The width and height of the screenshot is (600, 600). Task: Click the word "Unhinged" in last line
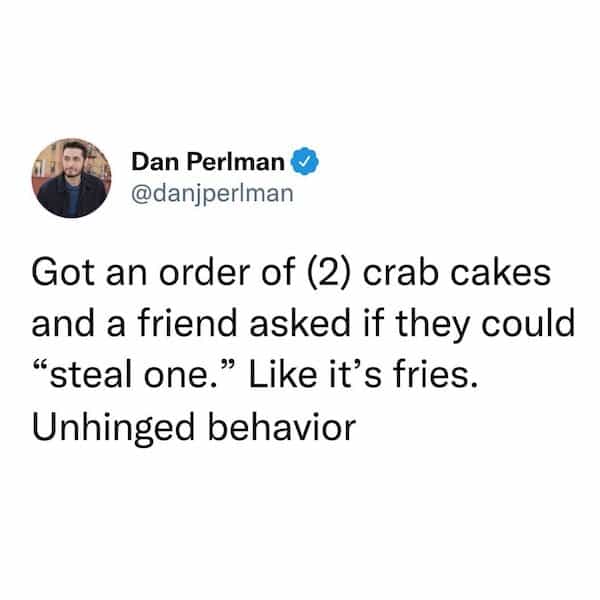pyautogui.click(x=114, y=427)
